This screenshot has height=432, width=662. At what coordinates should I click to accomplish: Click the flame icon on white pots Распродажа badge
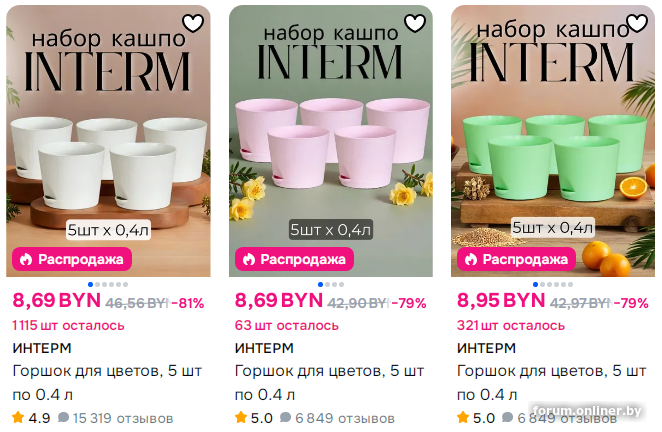click(26, 259)
